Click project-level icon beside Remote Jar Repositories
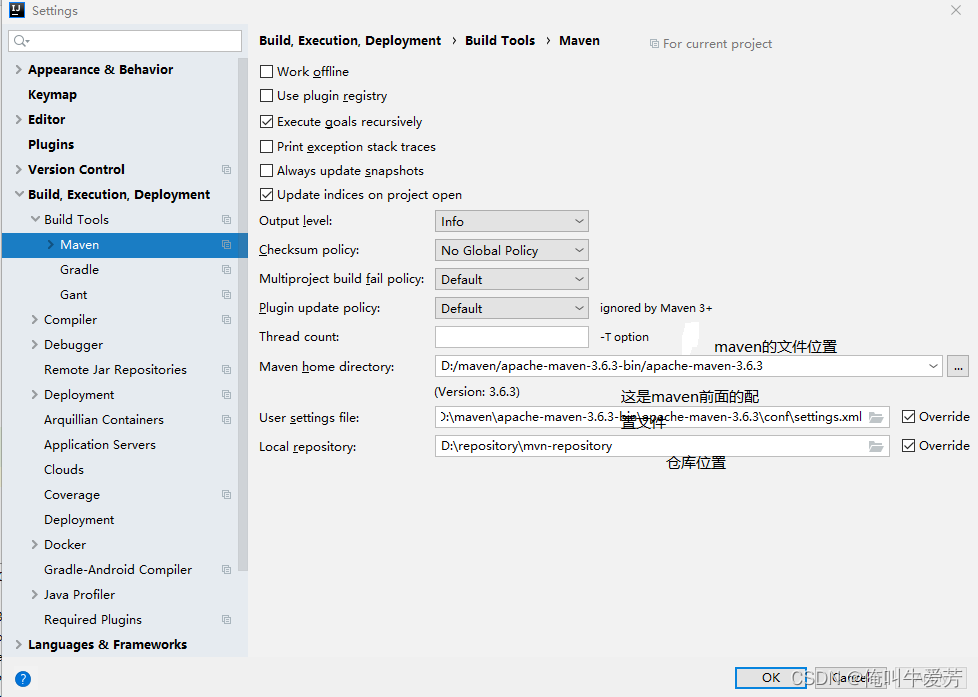Image resolution: width=978 pixels, height=697 pixels. click(x=226, y=369)
